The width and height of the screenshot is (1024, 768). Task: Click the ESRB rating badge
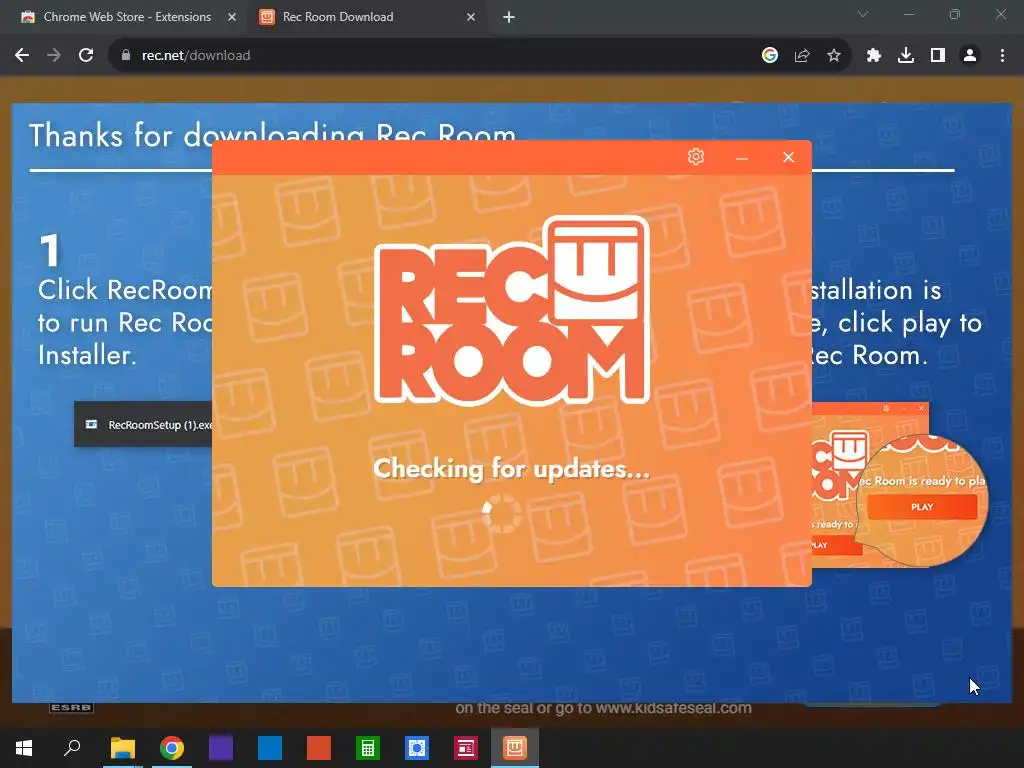tap(71, 708)
